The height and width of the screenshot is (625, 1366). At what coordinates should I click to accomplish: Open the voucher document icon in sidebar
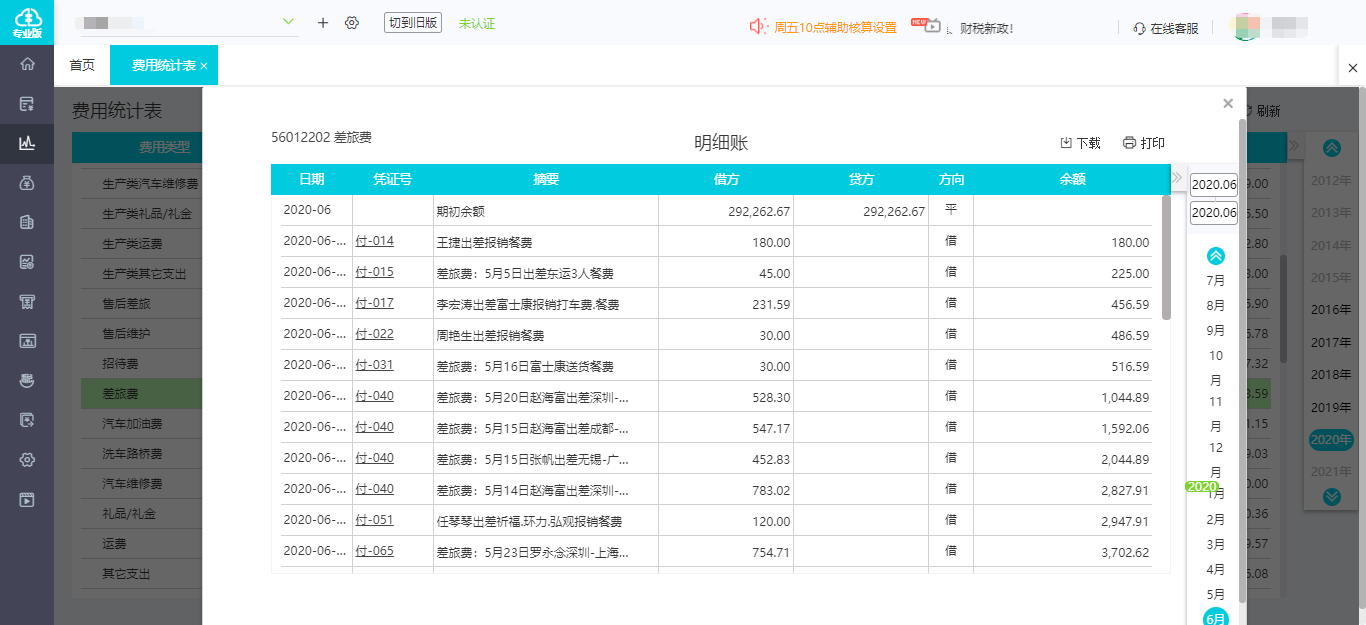[x=27, y=104]
